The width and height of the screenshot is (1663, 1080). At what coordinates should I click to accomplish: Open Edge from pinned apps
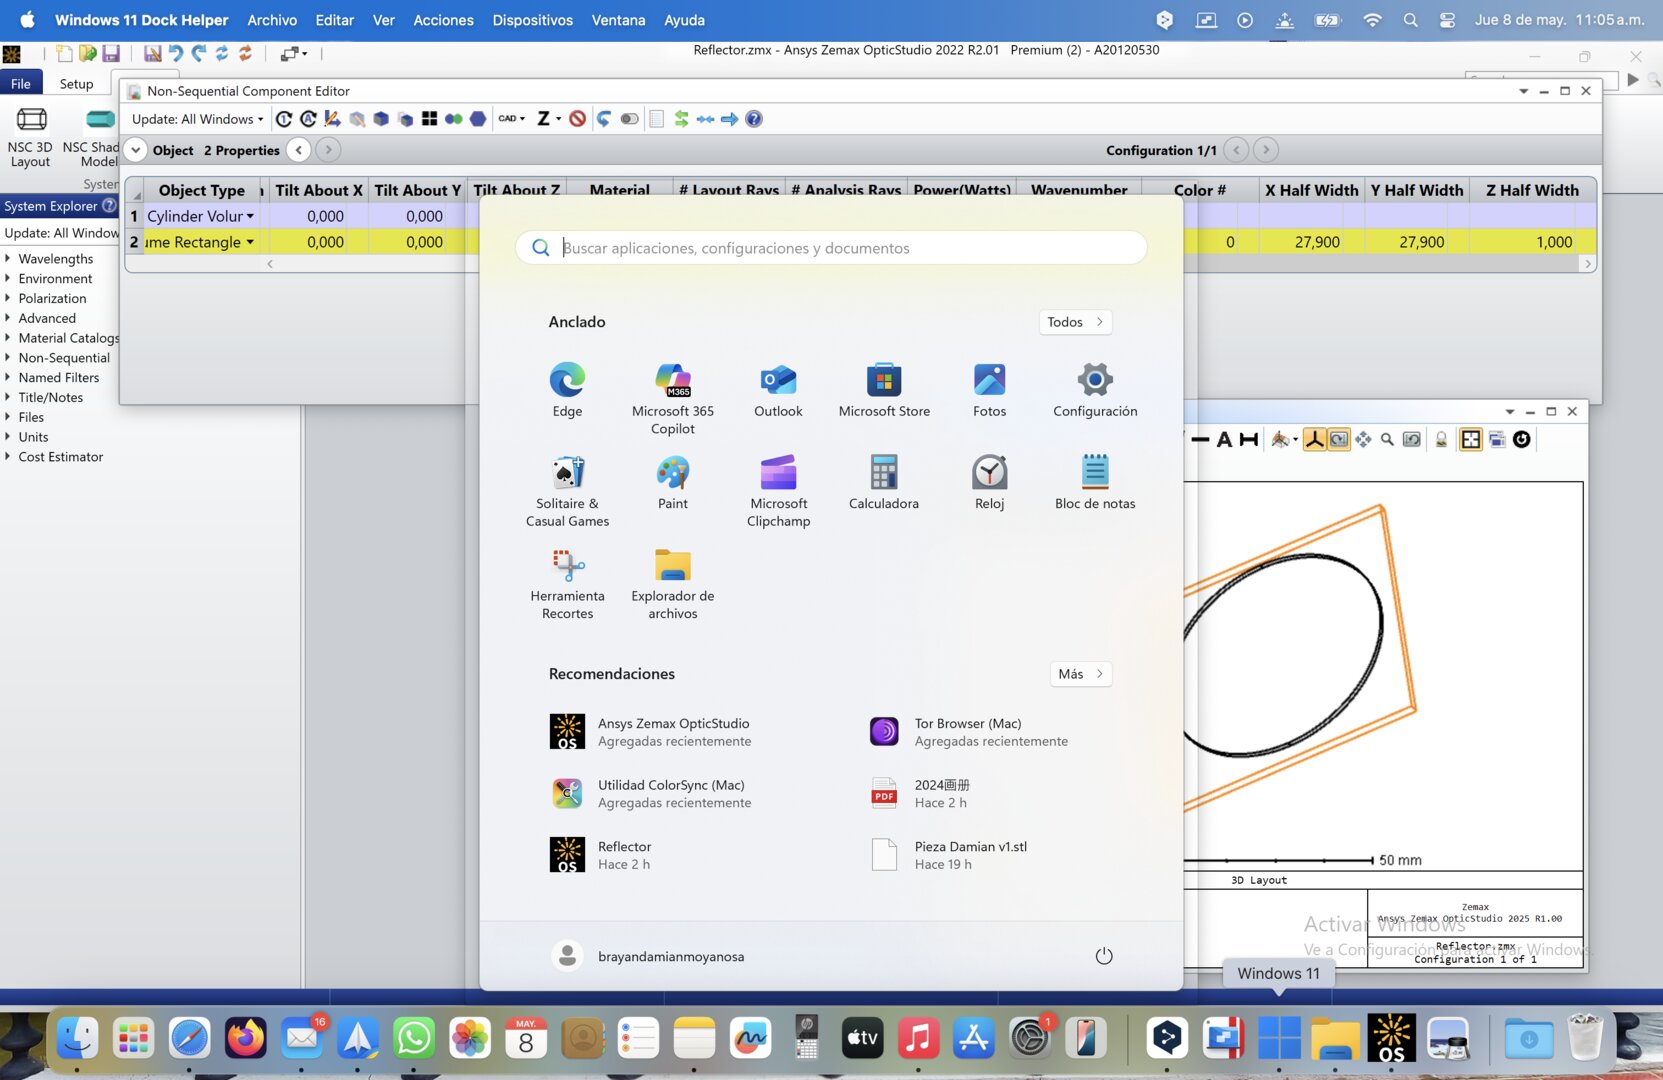pos(567,391)
